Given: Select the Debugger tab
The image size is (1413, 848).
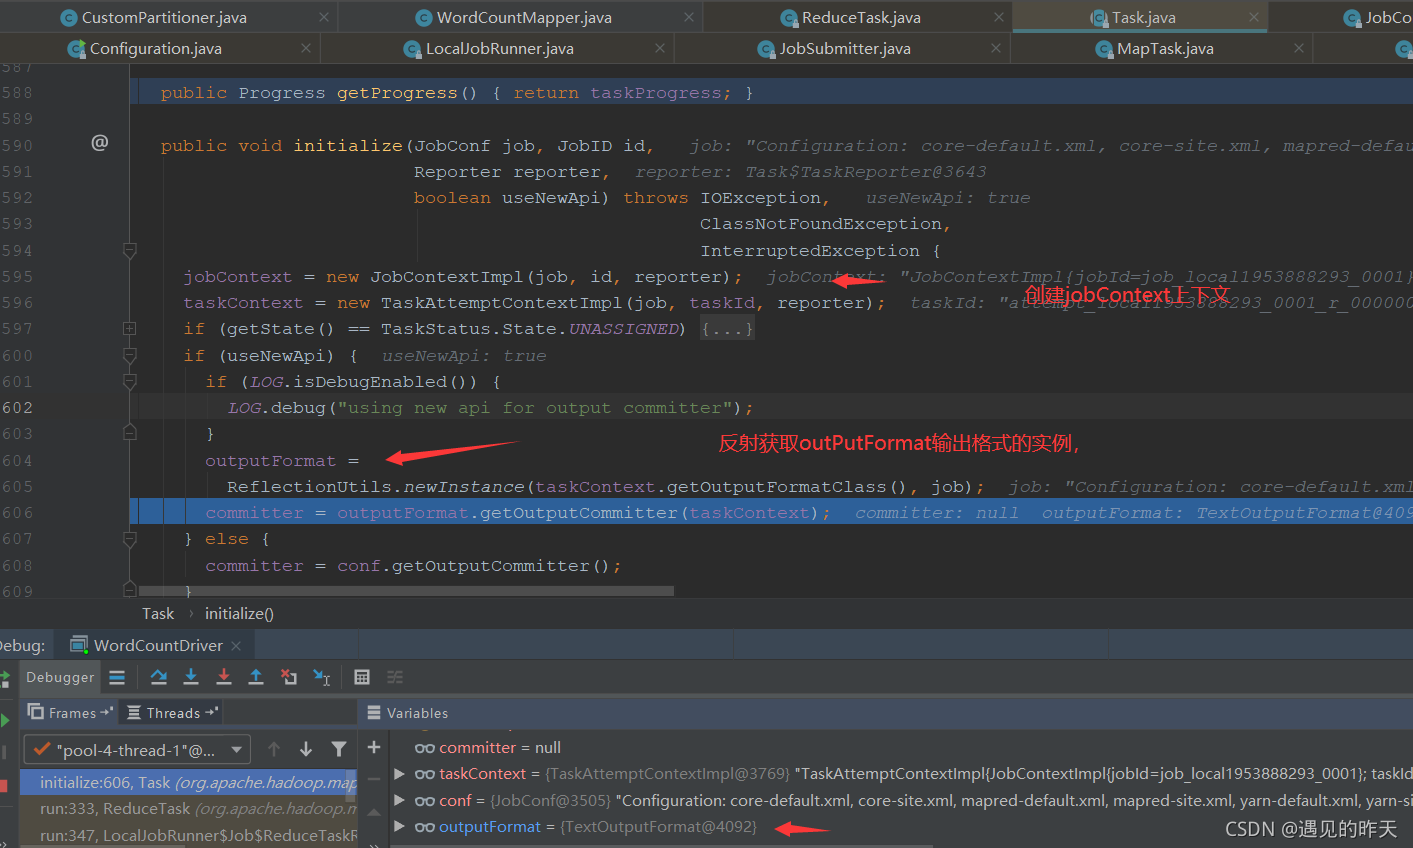Looking at the screenshot, I should click(x=60, y=677).
